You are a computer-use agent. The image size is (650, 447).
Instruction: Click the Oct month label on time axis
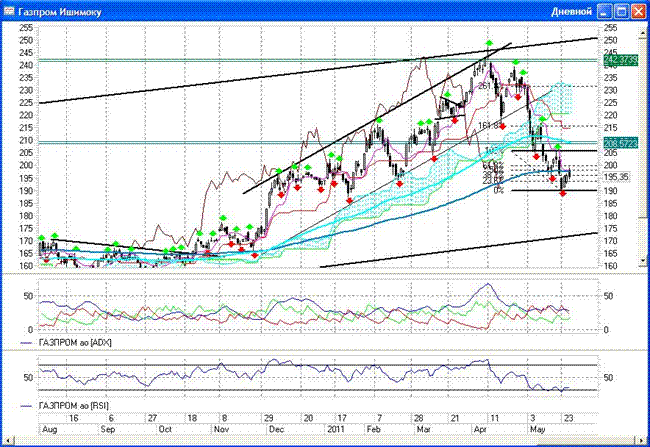coord(165,429)
